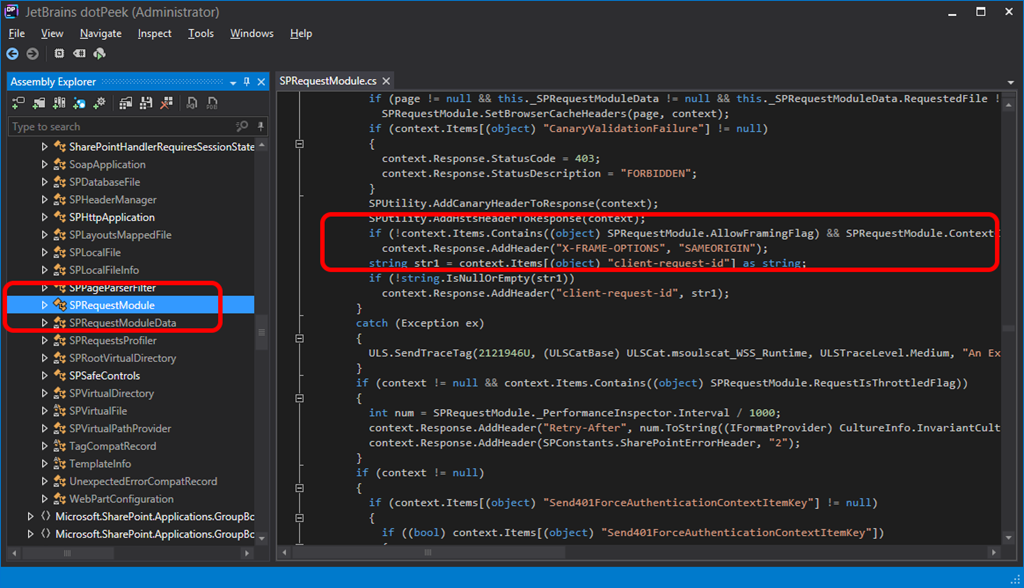Click the Navigate Forward arrow icon
Image resolution: width=1024 pixels, height=588 pixels.
(x=33, y=54)
